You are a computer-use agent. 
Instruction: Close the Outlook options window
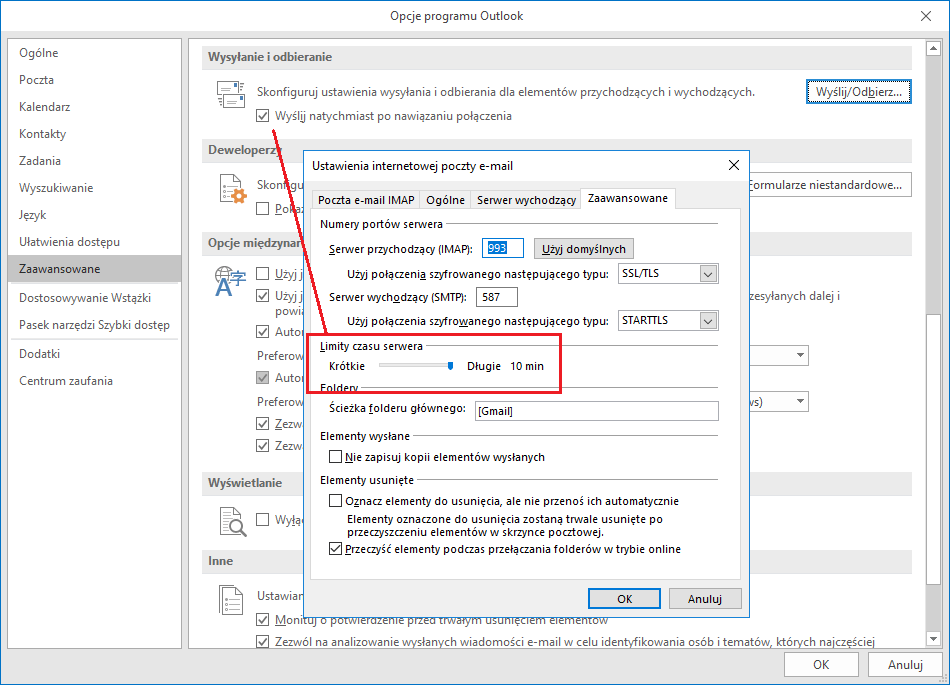coord(926,16)
